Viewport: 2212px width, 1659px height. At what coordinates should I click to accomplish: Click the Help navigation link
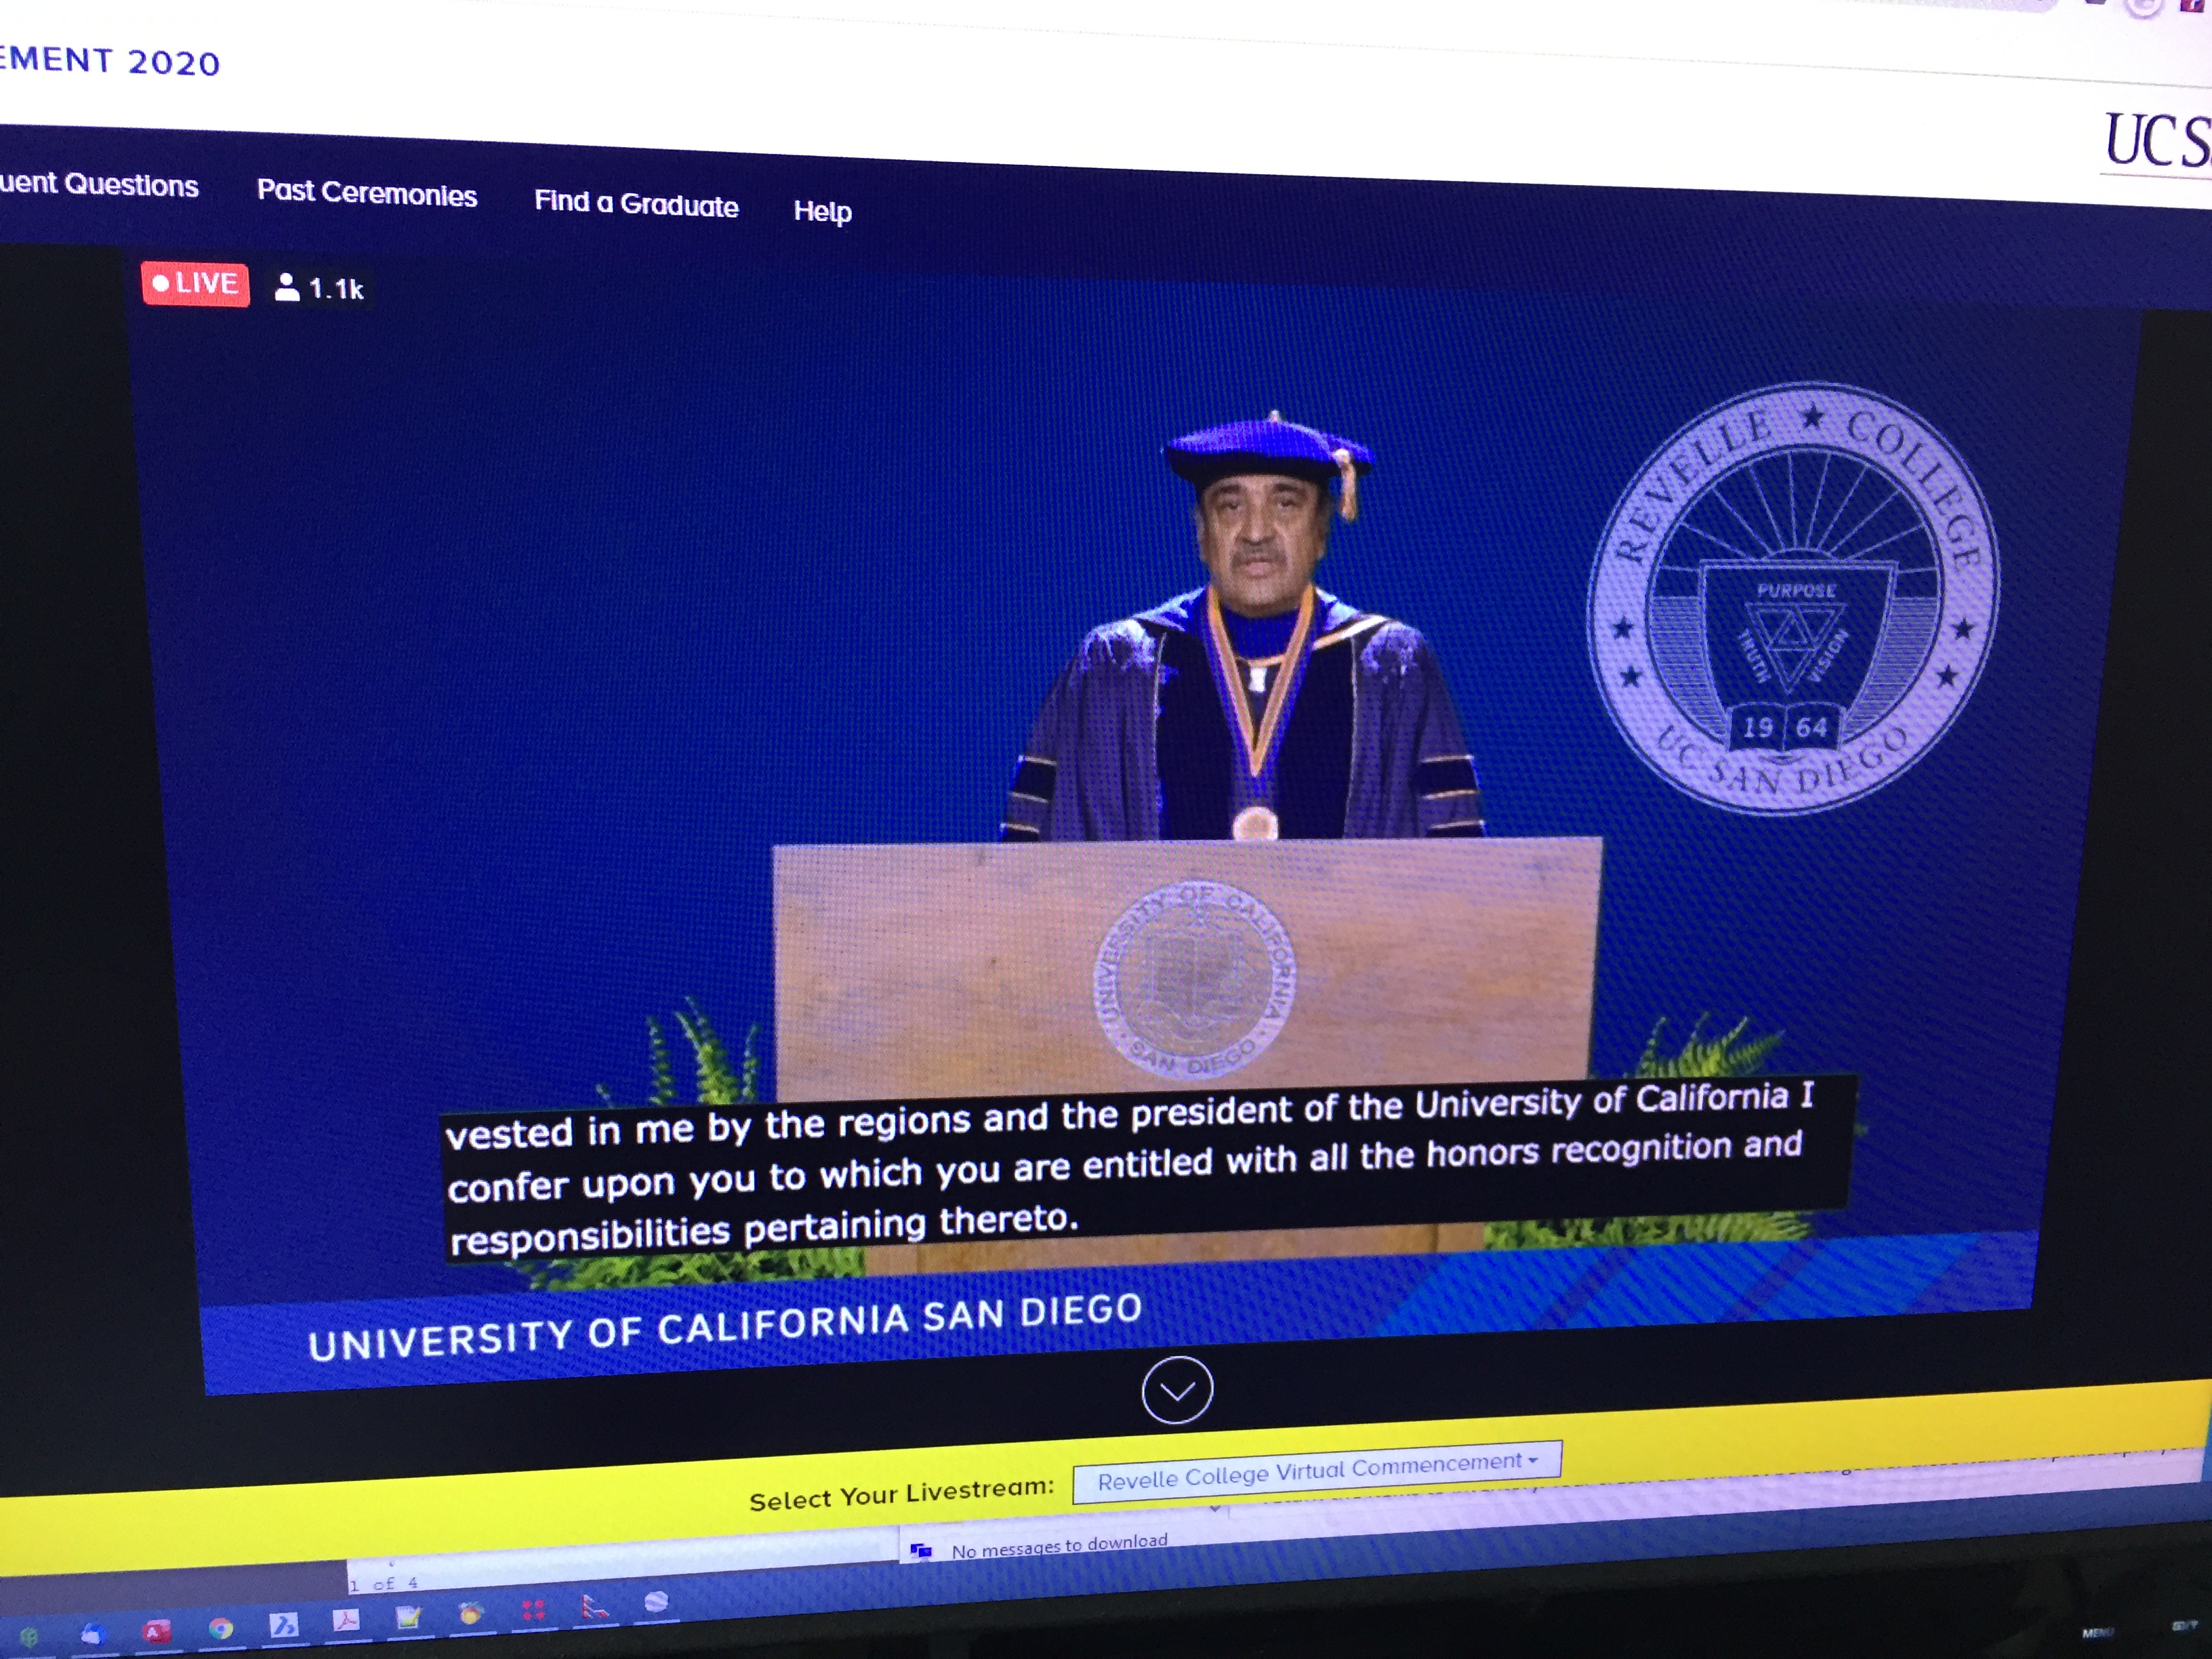(822, 211)
